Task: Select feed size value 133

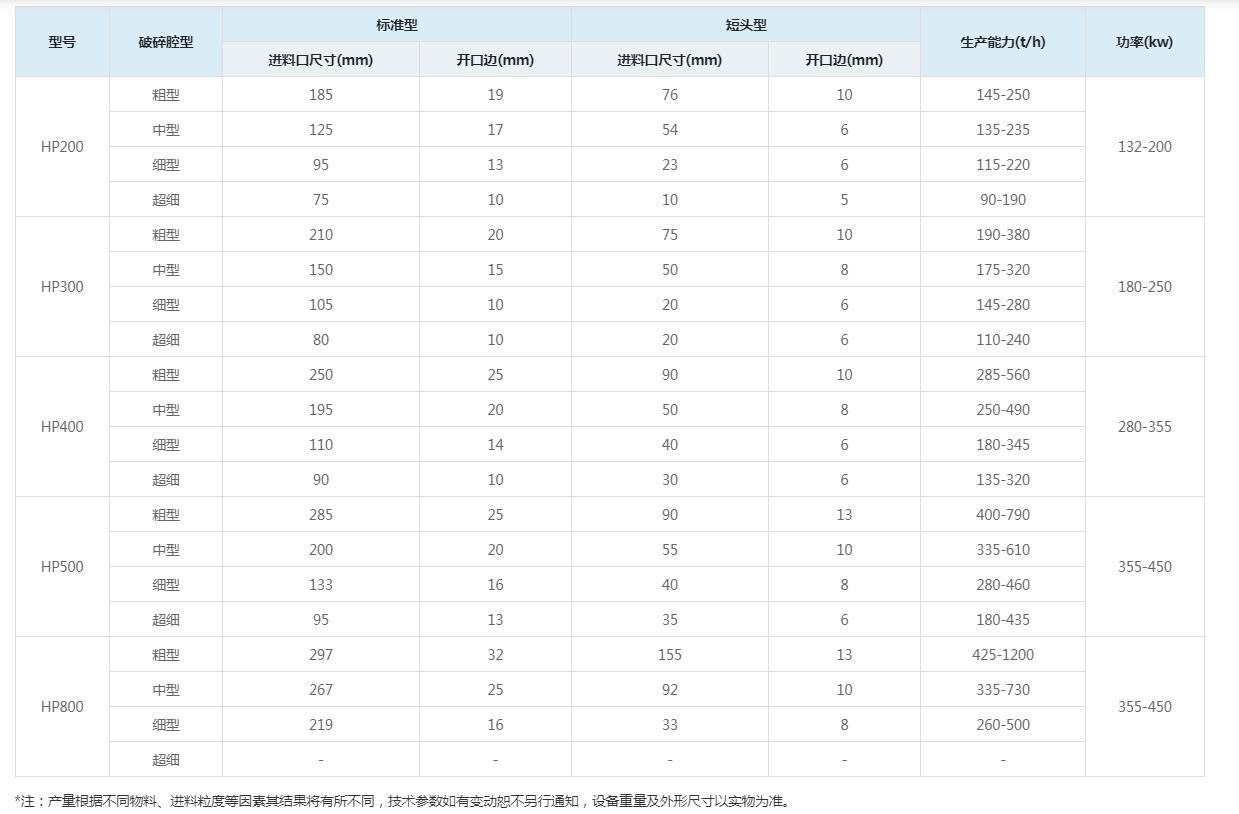Action: pyautogui.click(x=321, y=585)
